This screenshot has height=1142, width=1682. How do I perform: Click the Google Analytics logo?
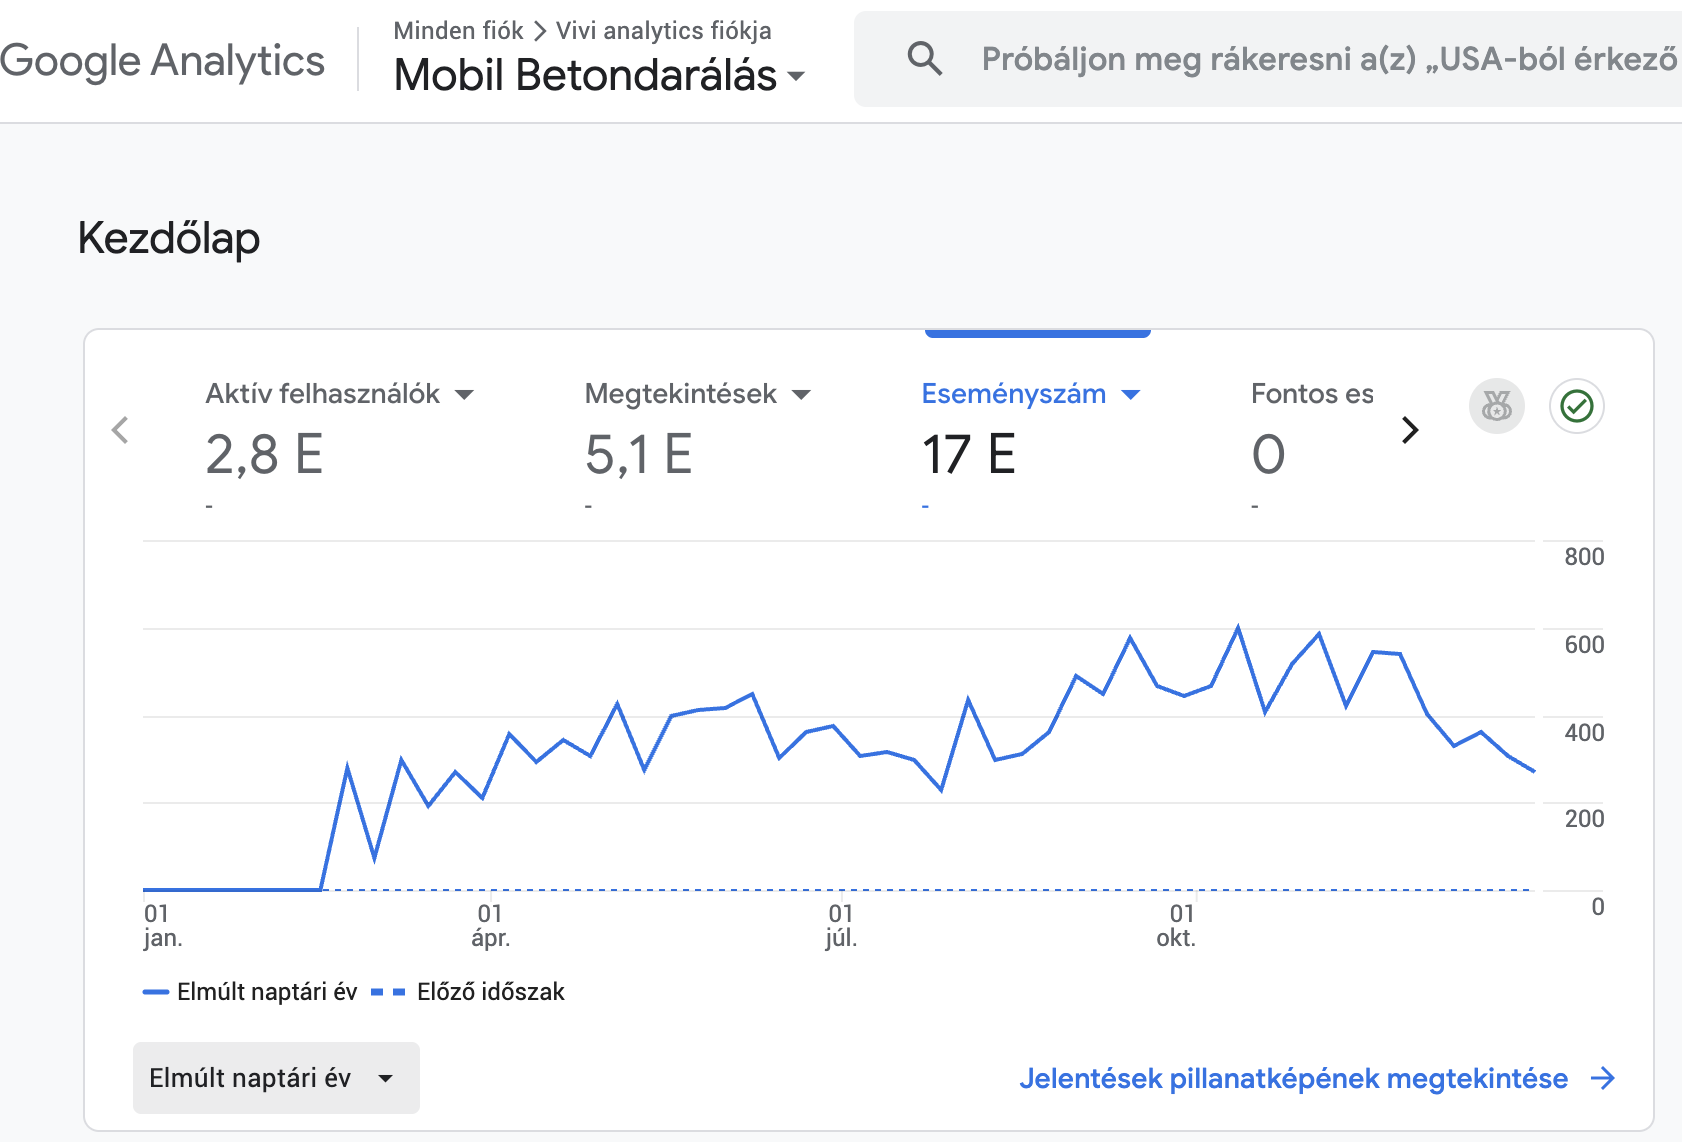pos(162,61)
